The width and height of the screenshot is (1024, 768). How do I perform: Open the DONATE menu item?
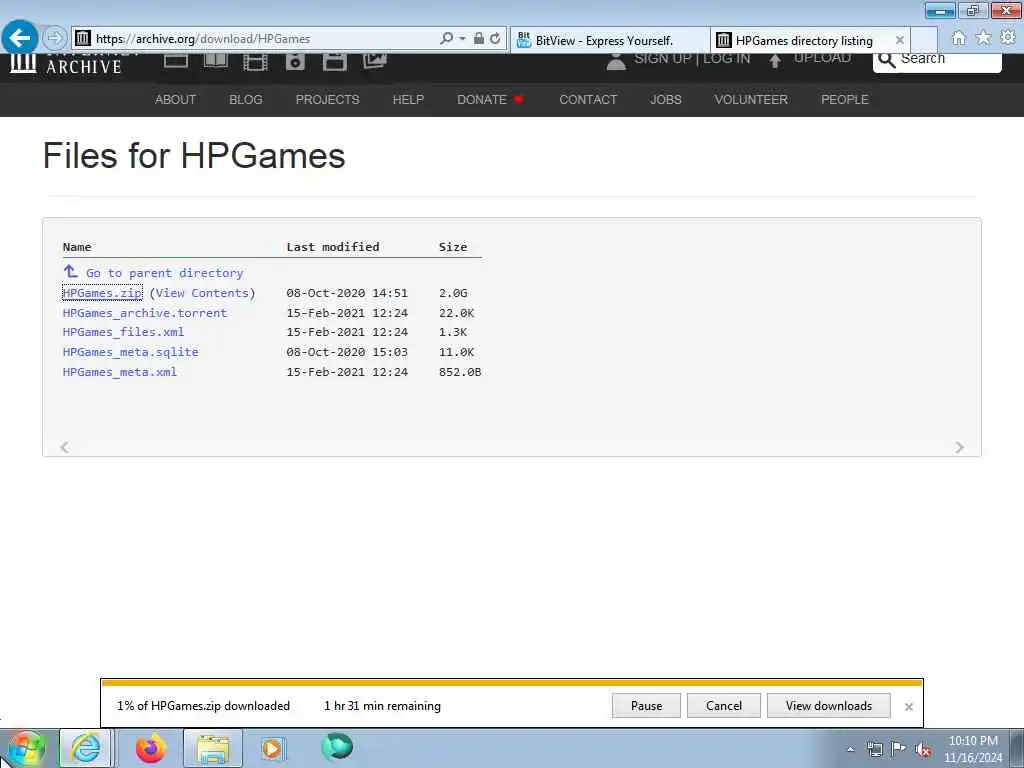point(490,99)
